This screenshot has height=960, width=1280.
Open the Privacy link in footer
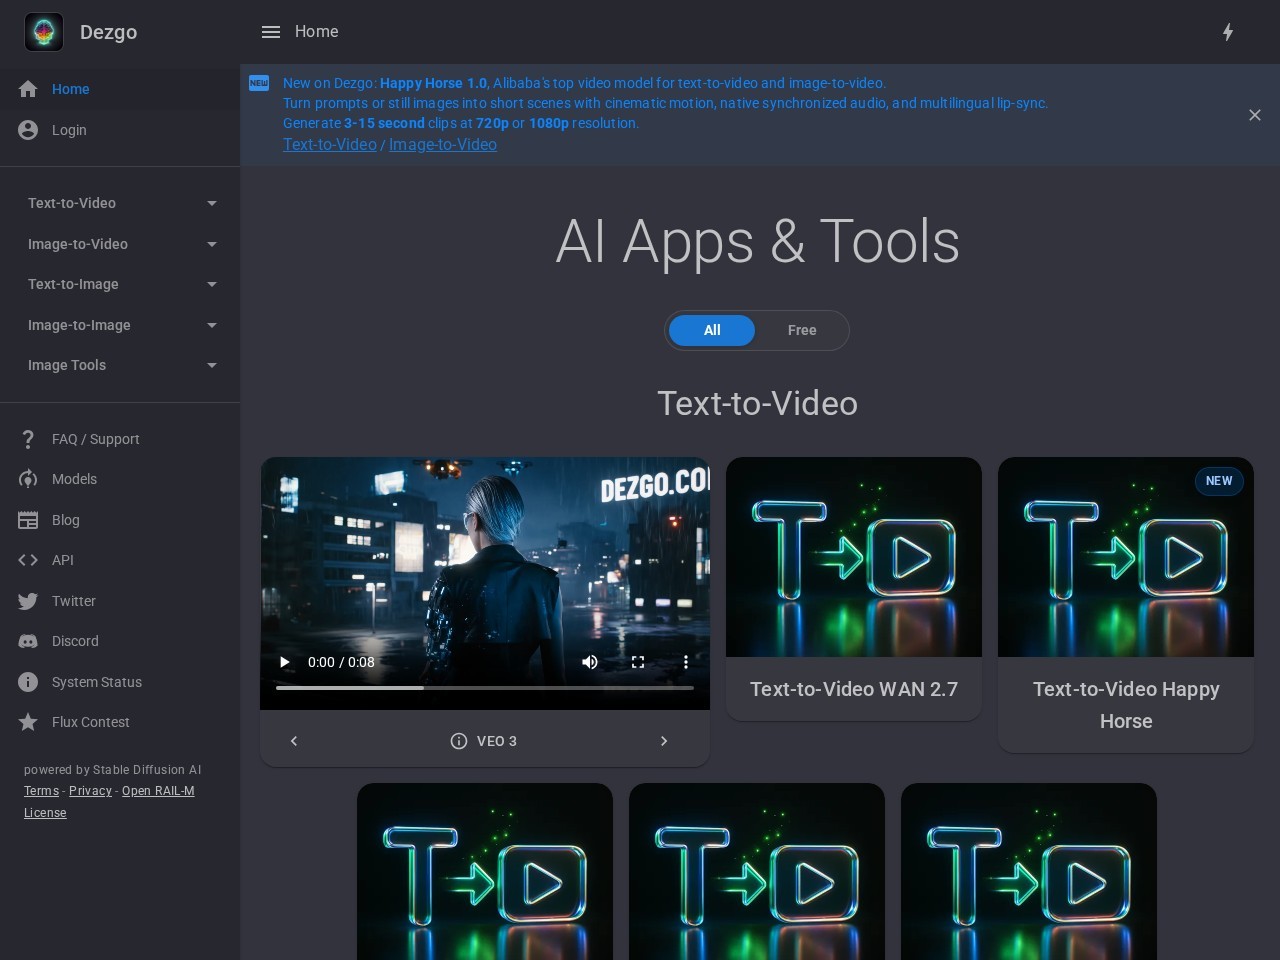(x=90, y=791)
